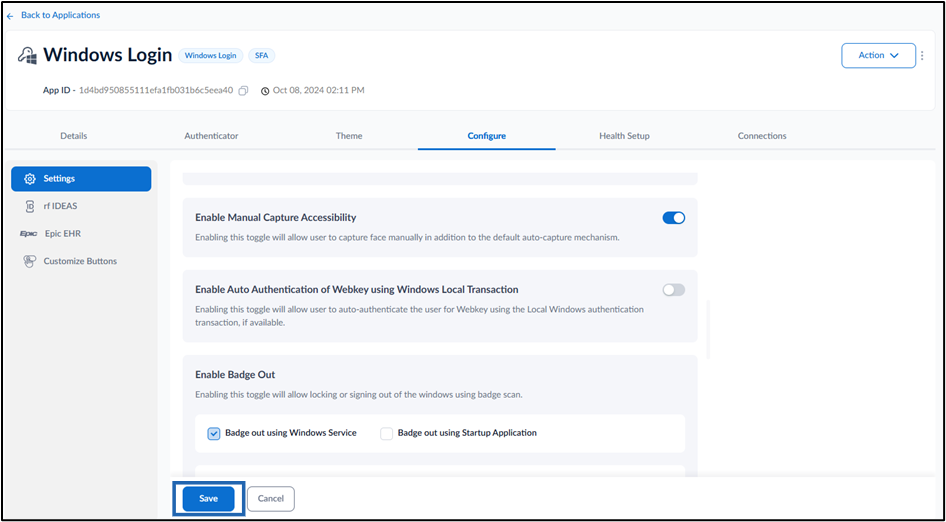Select Settings in the sidebar
Viewport: 946px width, 522px height.
(x=81, y=179)
